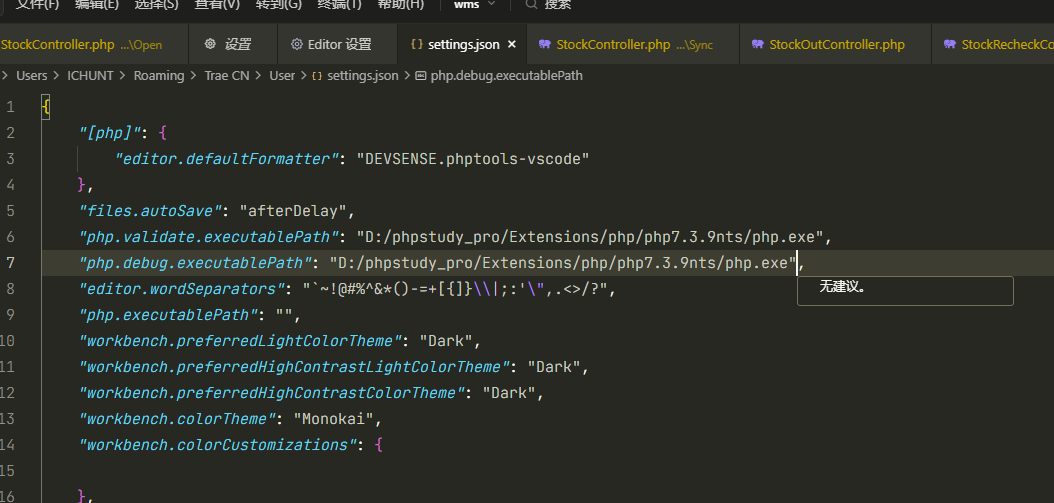Click PHP elephant icon on StockController.php ...\Sync tab
The width and height of the screenshot is (1054, 503).
545,44
